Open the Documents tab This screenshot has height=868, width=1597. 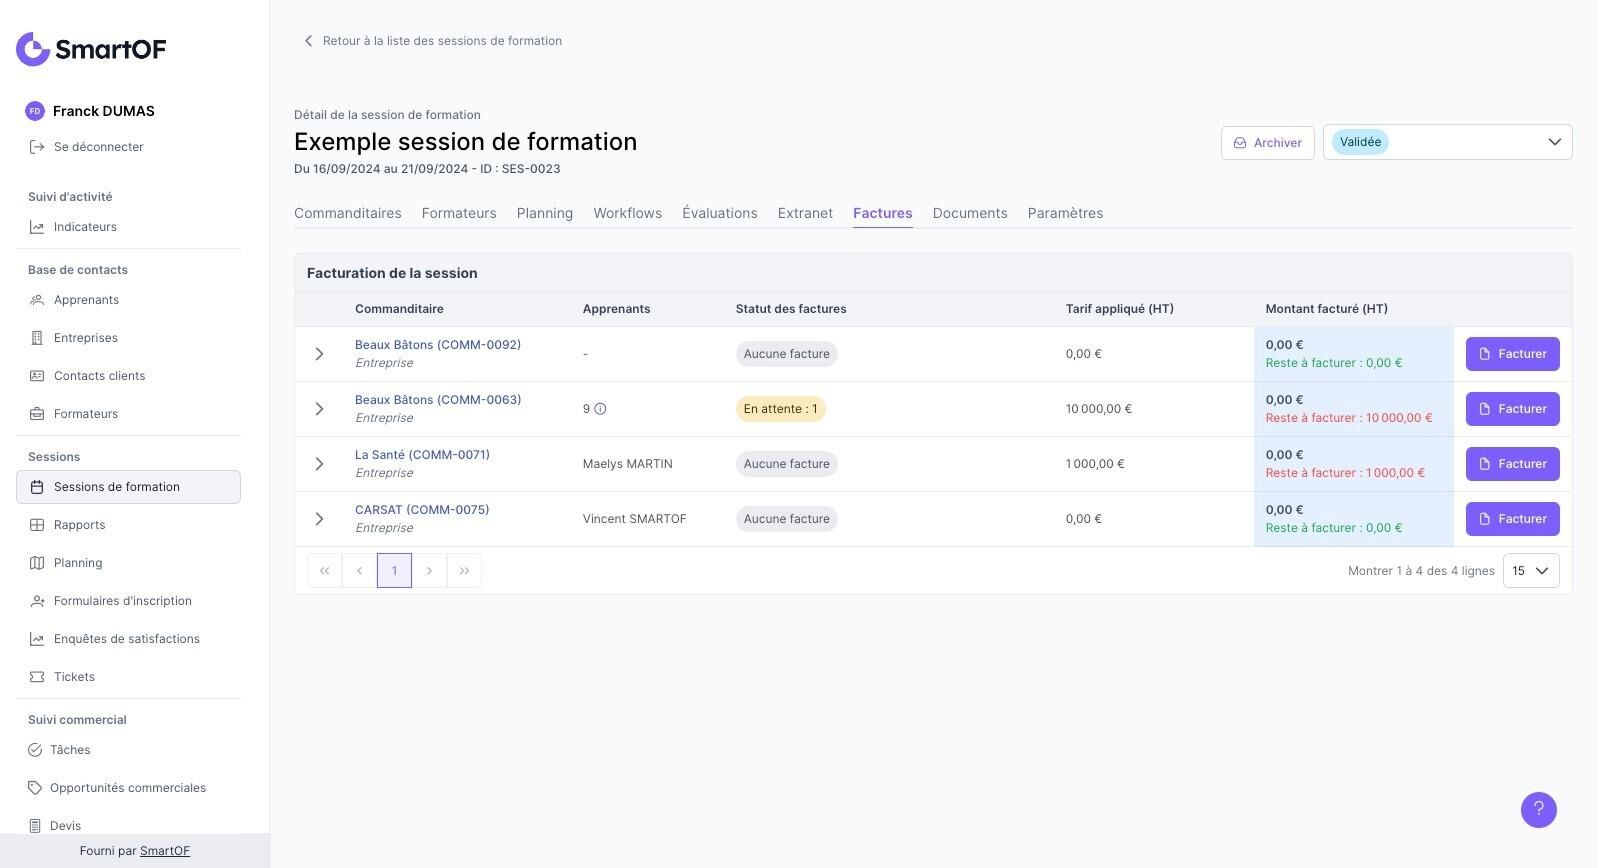tap(969, 213)
